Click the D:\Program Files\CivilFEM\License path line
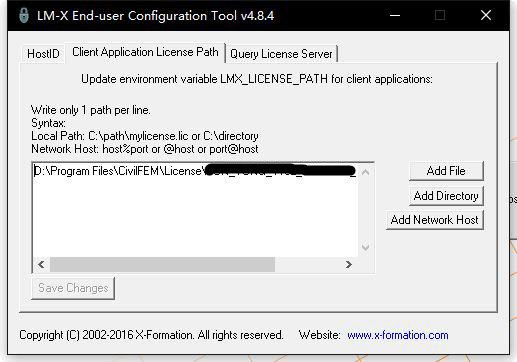 pyautogui.click(x=195, y=171)
